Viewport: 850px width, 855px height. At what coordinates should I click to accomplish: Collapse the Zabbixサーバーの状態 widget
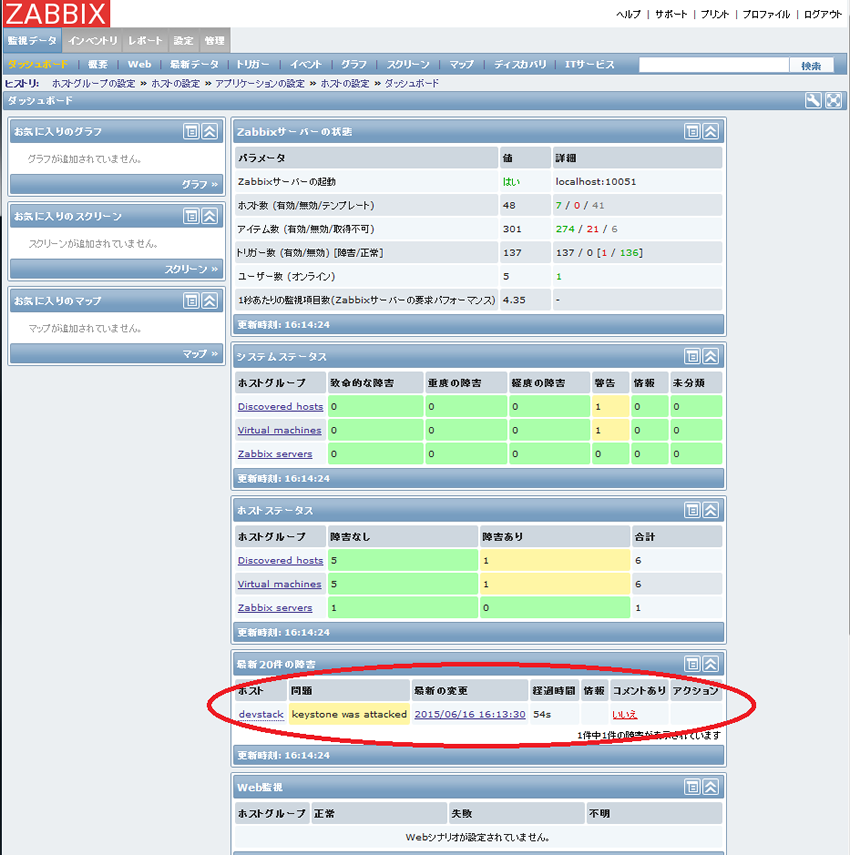tap(710, 131)
